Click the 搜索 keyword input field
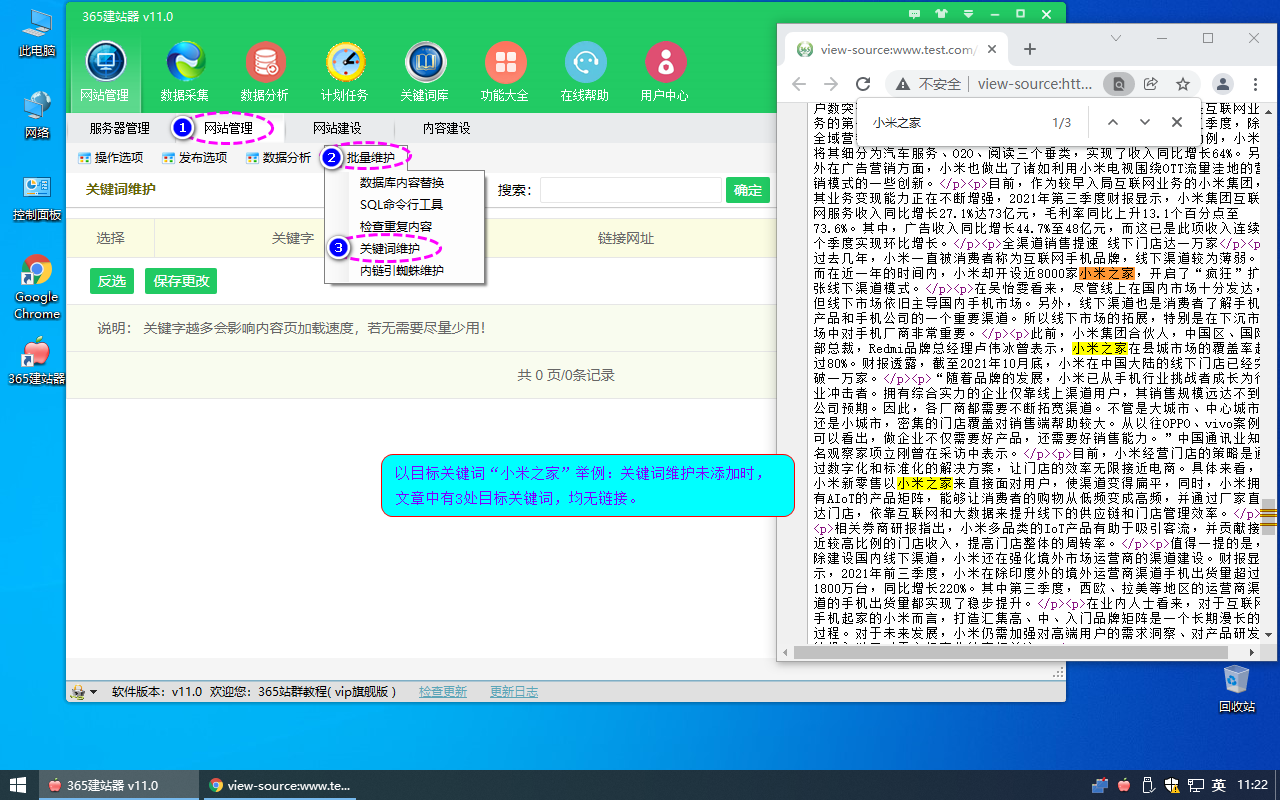The image size is (1280, 800). (x=631, y=190)
